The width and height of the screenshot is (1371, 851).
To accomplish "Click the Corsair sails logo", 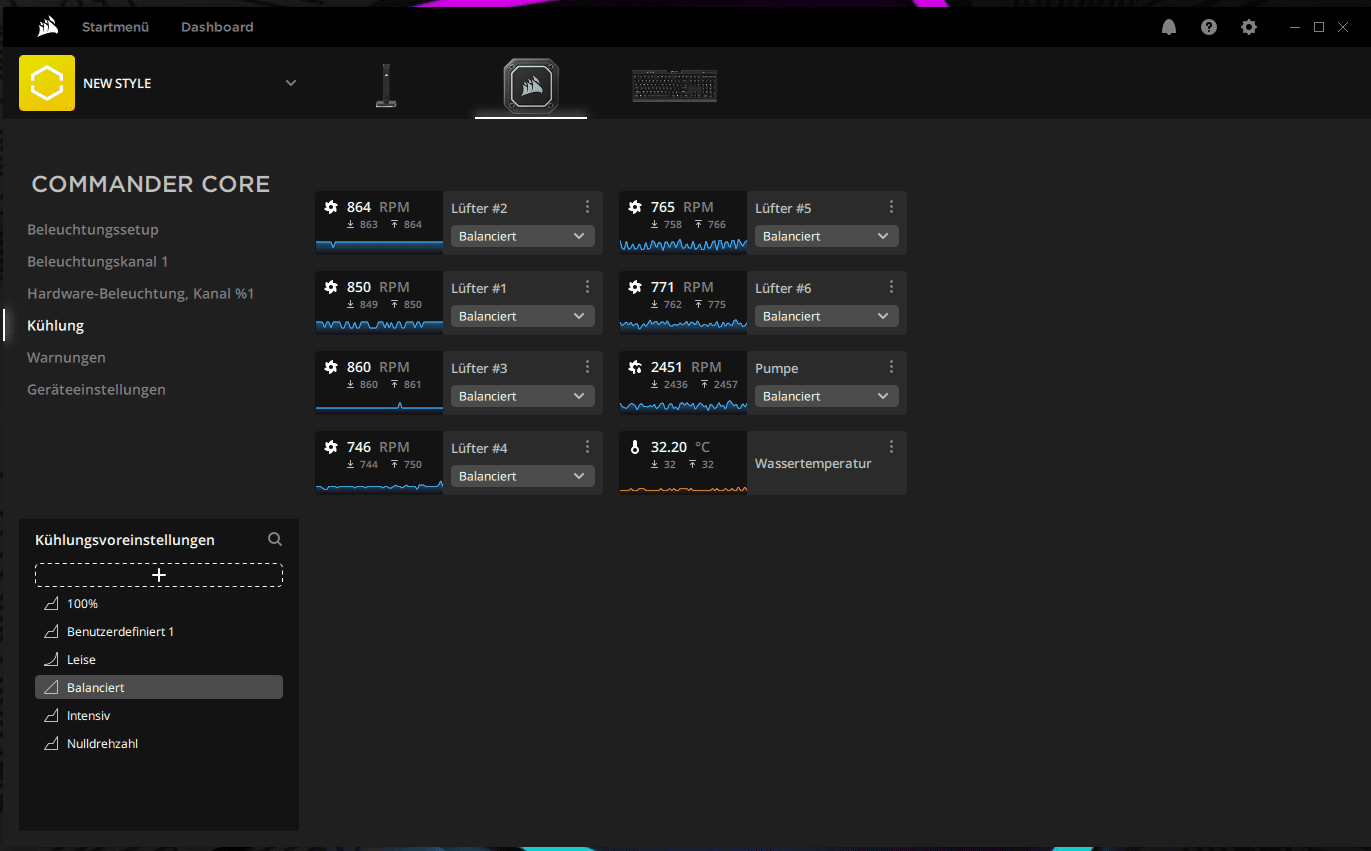I will coord(47,27).
